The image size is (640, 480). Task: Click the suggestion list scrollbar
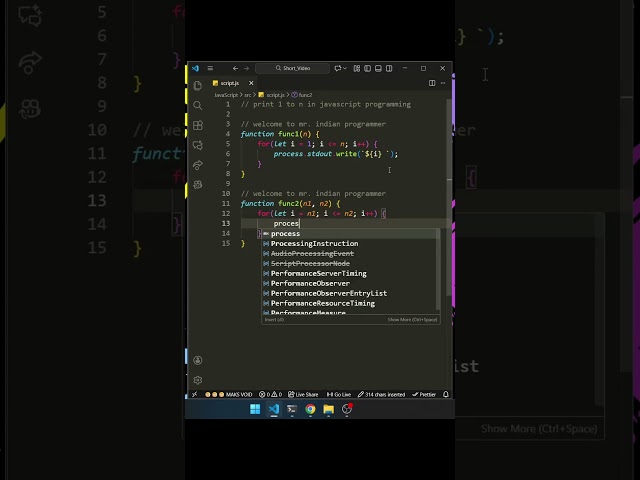coord(438,269)
